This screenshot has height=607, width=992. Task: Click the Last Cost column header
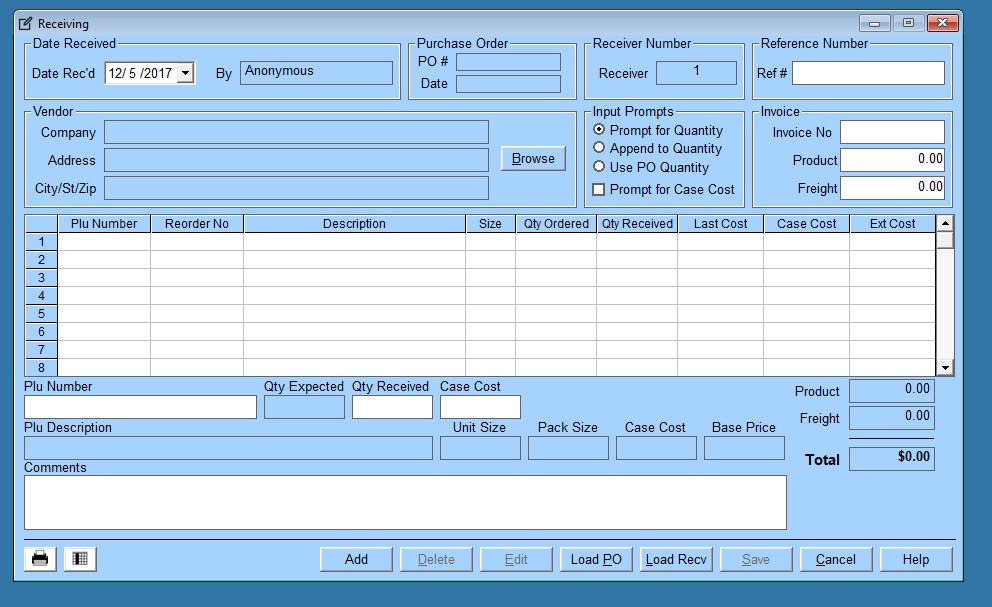[721, 223]
